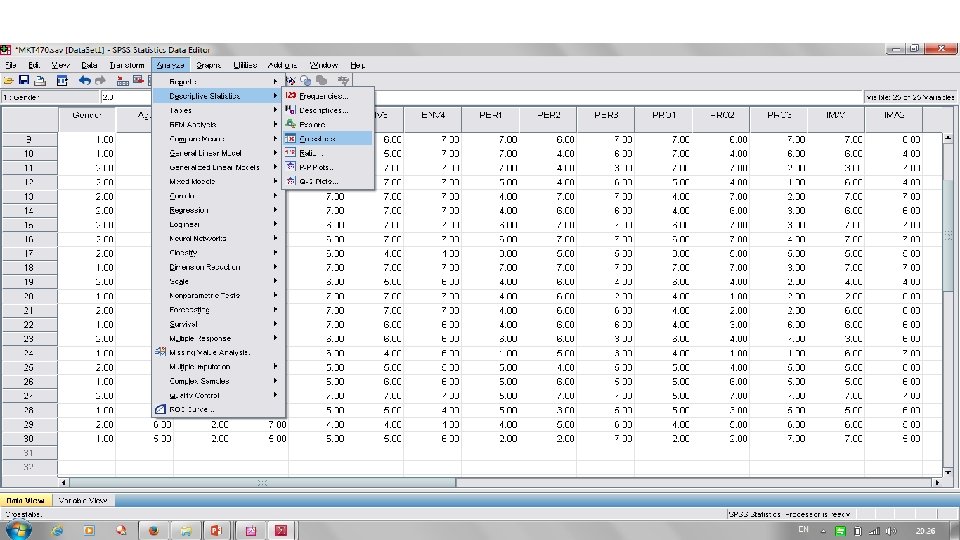The height and width of the screenshot is (540, 960).
Task: Click the P-P Plots item icon
Action: [291, 167]
